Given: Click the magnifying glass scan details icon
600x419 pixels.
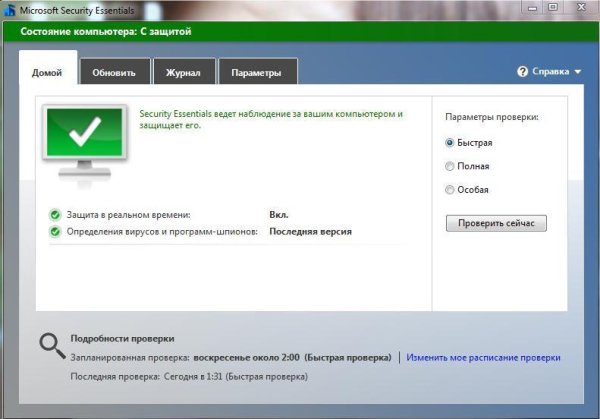Looking at the screenshot, I should pos(52,346).
